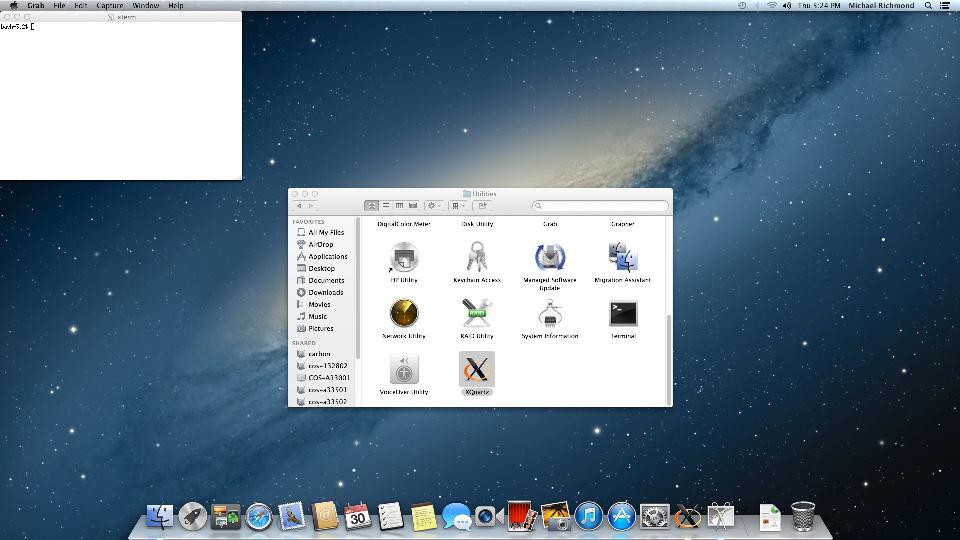Viewport: 960px width, 540px height.
Task: Switch Finder to column view
Action: coord(399,206)
